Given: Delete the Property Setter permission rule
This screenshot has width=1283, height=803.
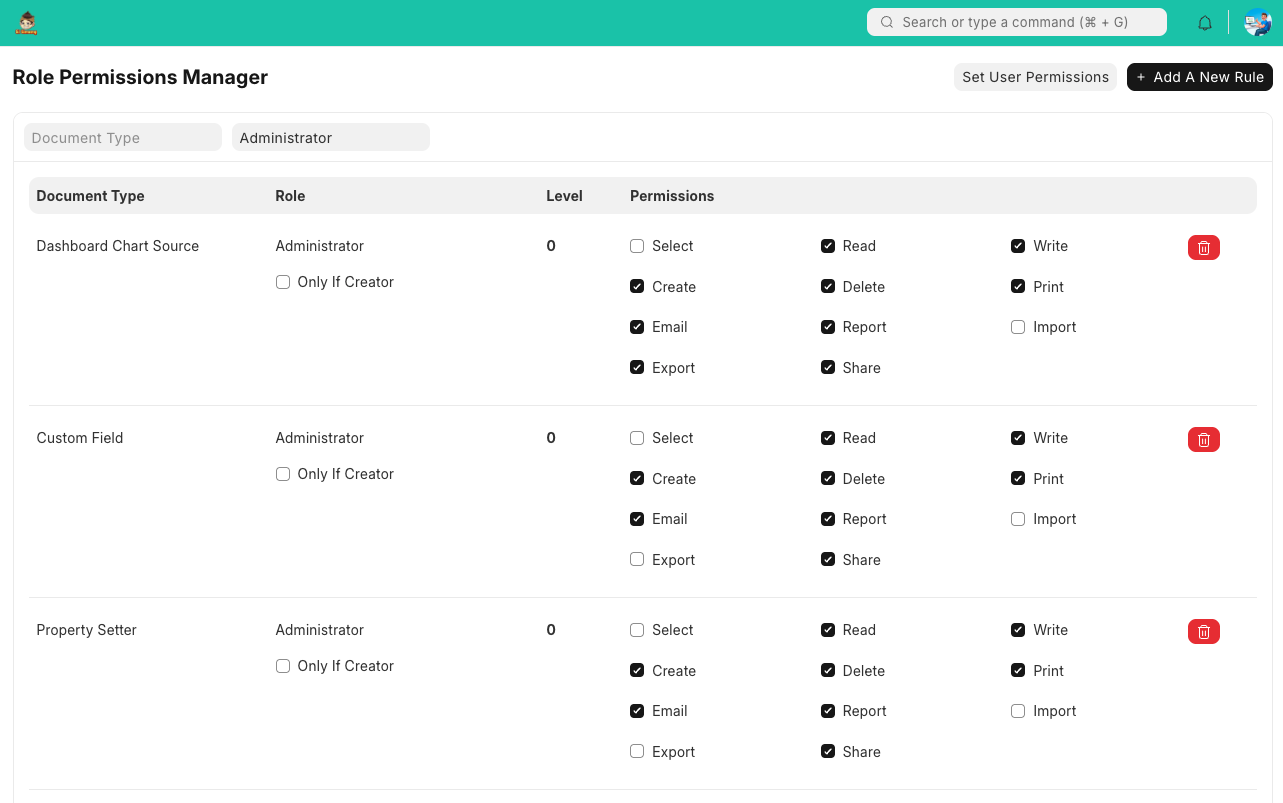Looking at the screenshot, I should pos(1203,631).
